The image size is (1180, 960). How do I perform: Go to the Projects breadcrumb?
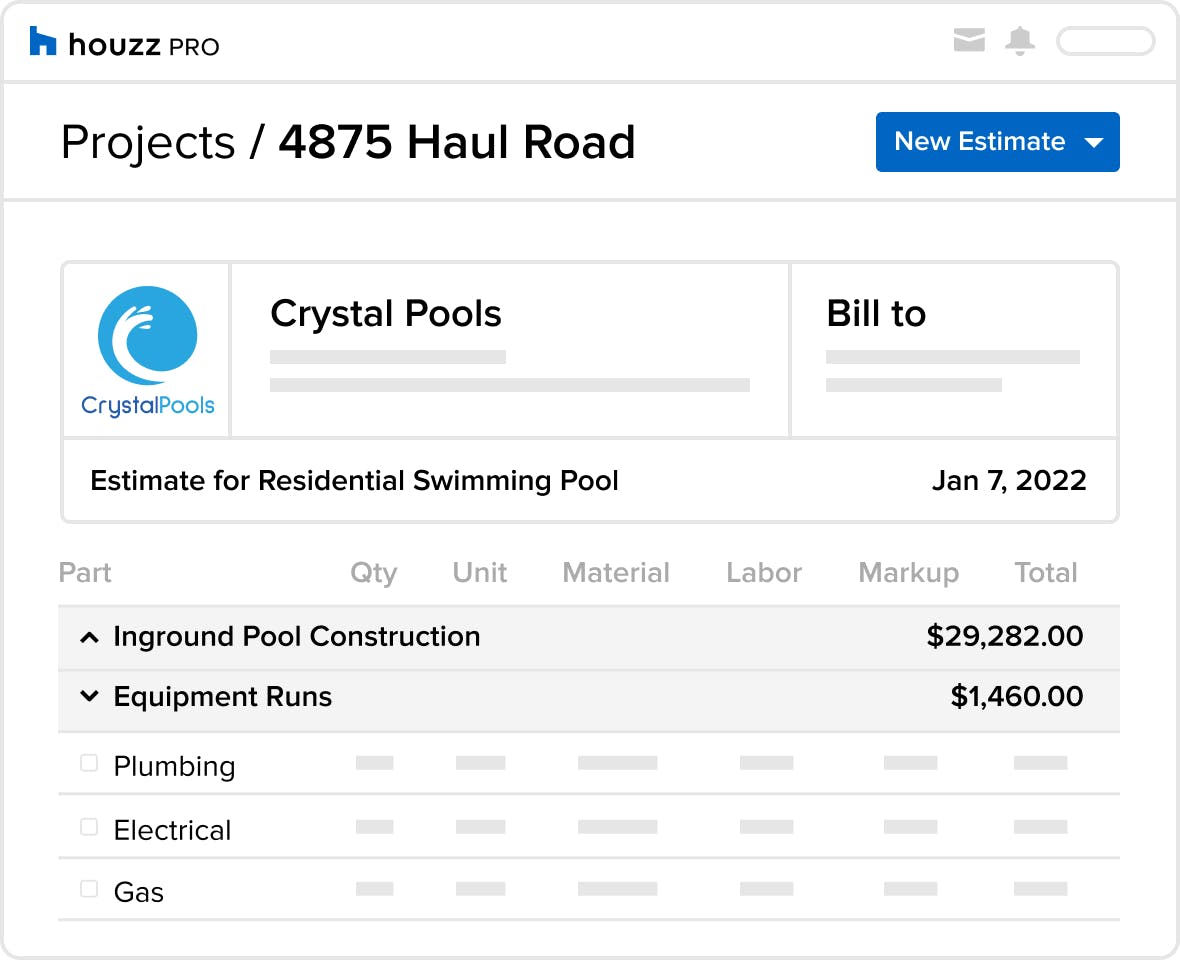[x=148, y=143]
